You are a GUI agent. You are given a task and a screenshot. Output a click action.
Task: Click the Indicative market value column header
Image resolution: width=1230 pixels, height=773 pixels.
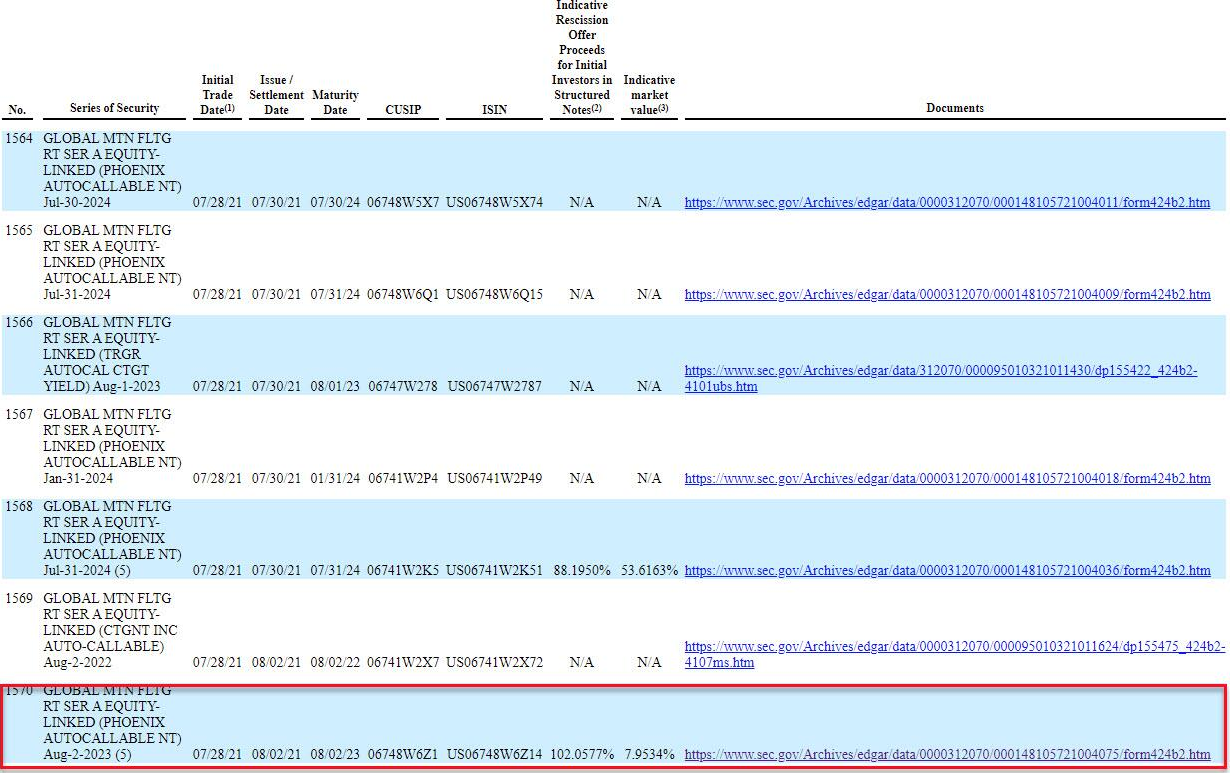click(x=649, y=95)
